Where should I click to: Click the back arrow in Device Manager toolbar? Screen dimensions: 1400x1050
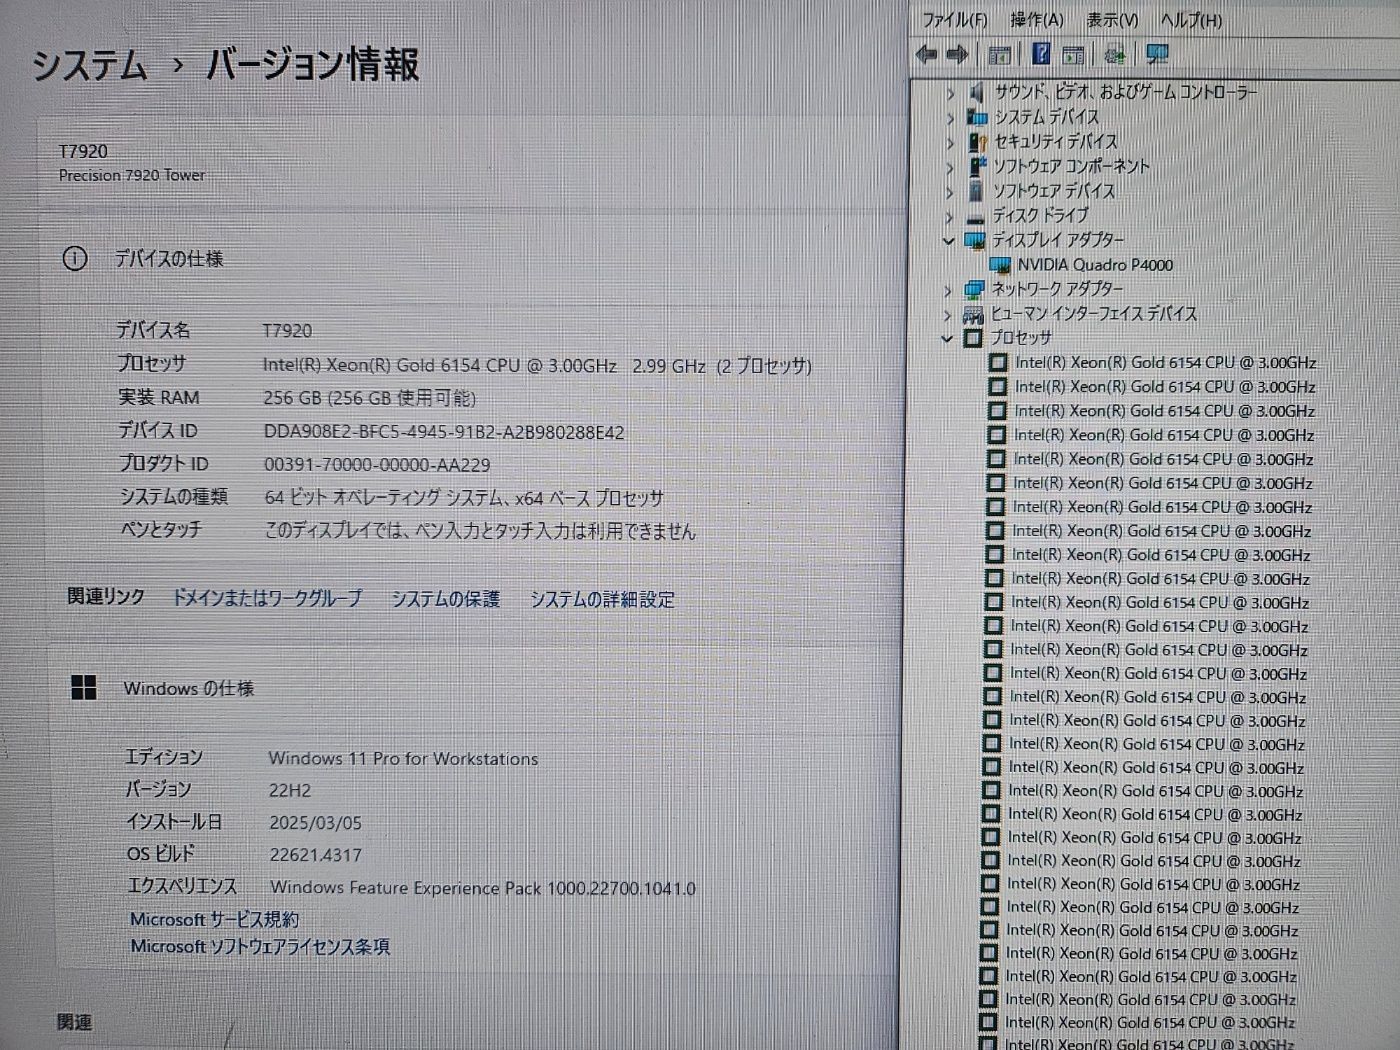tap(927, 54)
